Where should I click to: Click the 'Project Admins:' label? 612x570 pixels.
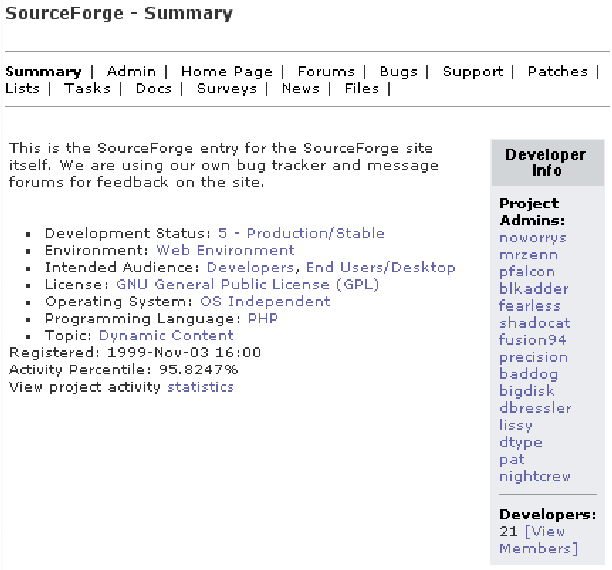coord(532,212)
